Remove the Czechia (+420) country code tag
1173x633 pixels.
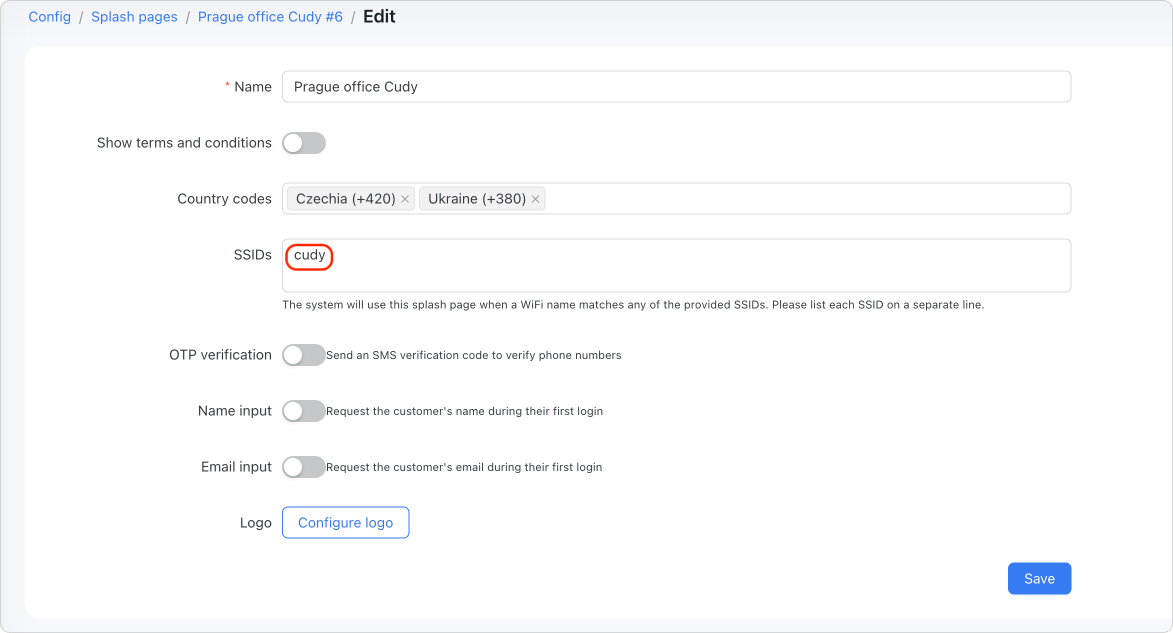click(404, 198)
